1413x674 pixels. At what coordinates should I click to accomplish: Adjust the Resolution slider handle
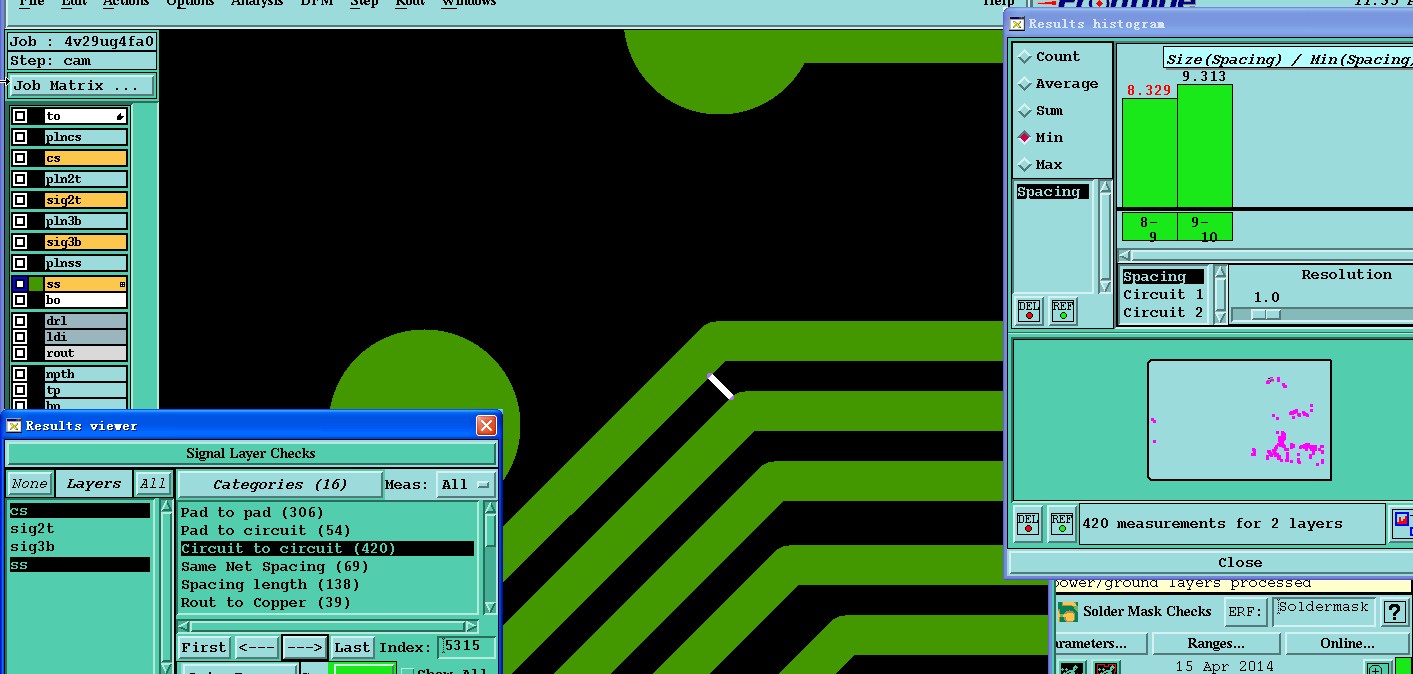[x=1266, y=314]
